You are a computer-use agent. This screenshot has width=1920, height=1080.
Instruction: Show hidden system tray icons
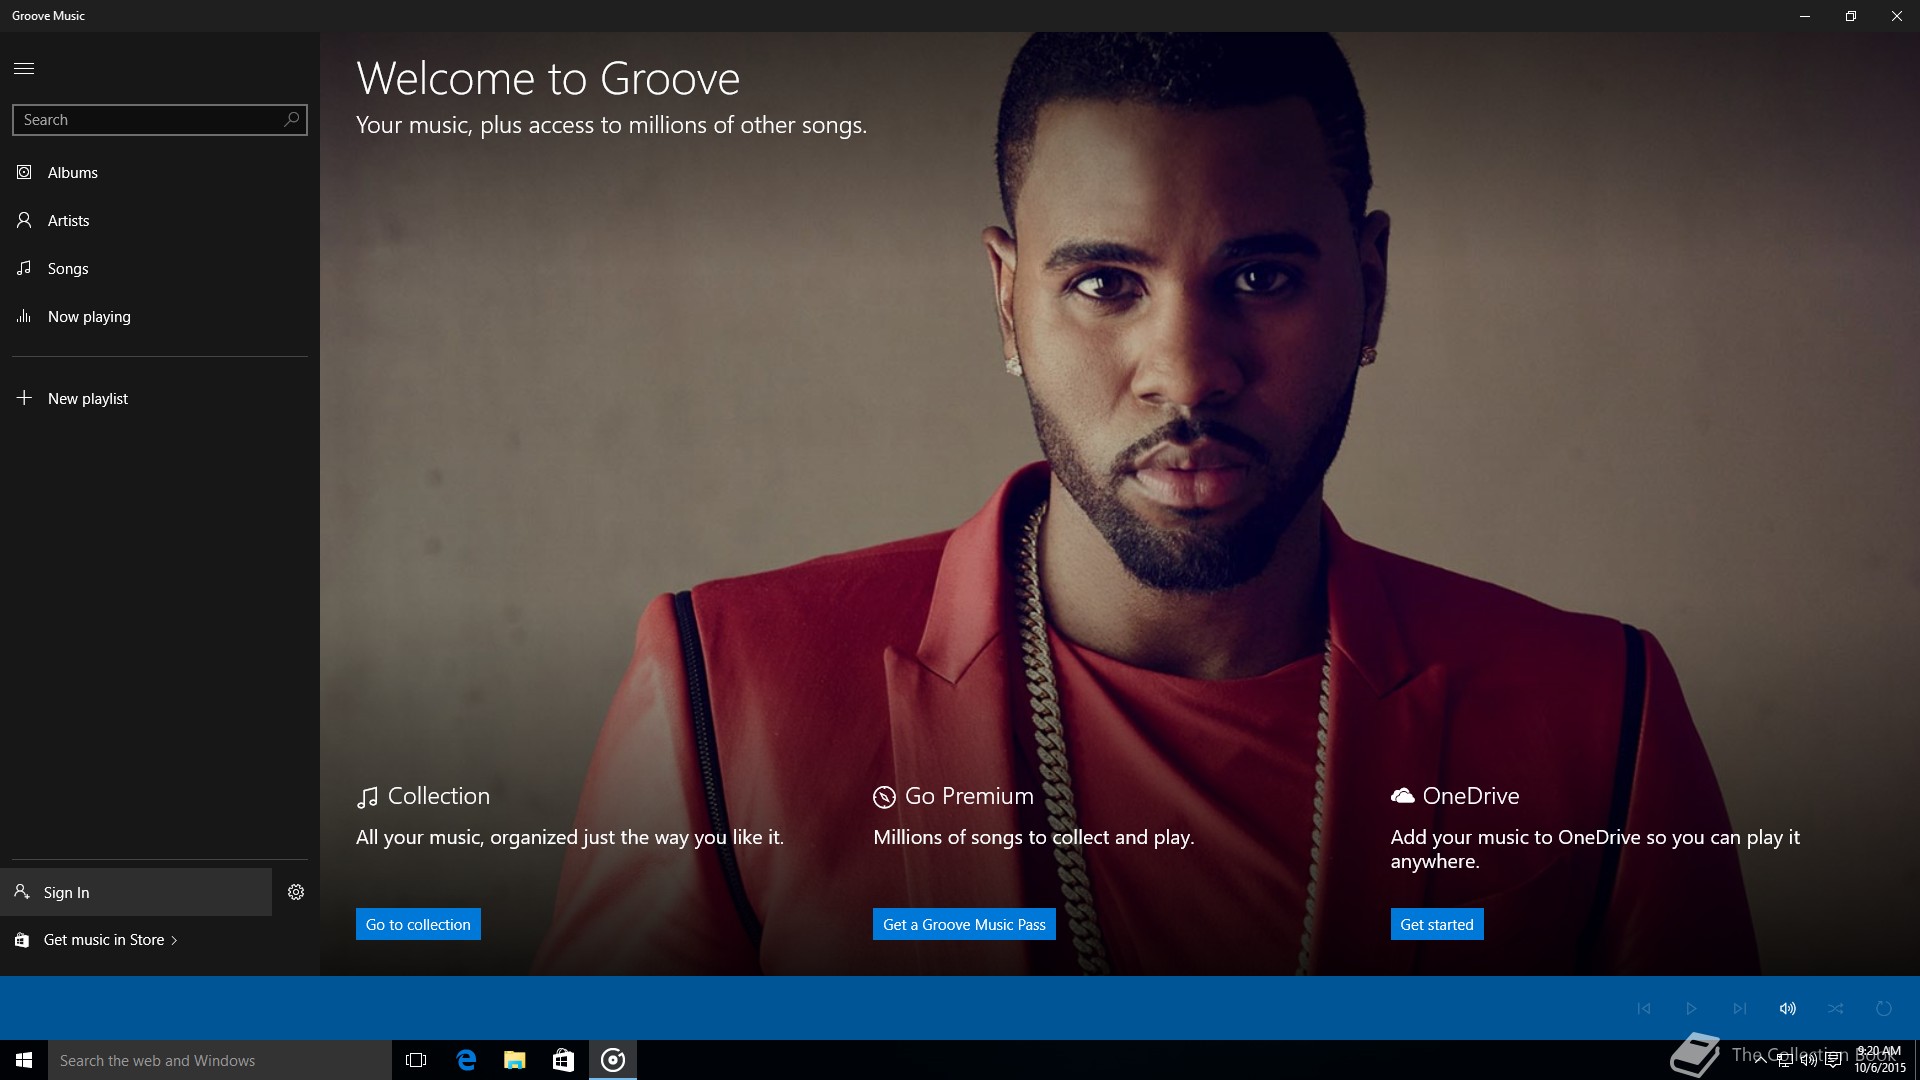pos(1760,1060)
